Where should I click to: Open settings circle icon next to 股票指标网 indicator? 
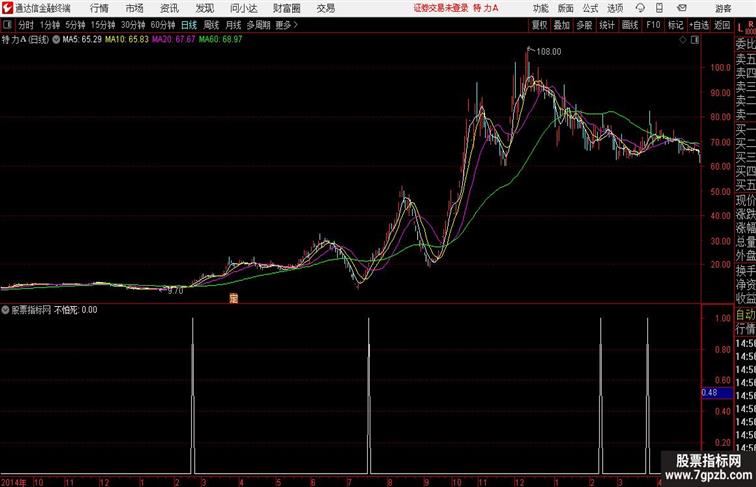5,310
